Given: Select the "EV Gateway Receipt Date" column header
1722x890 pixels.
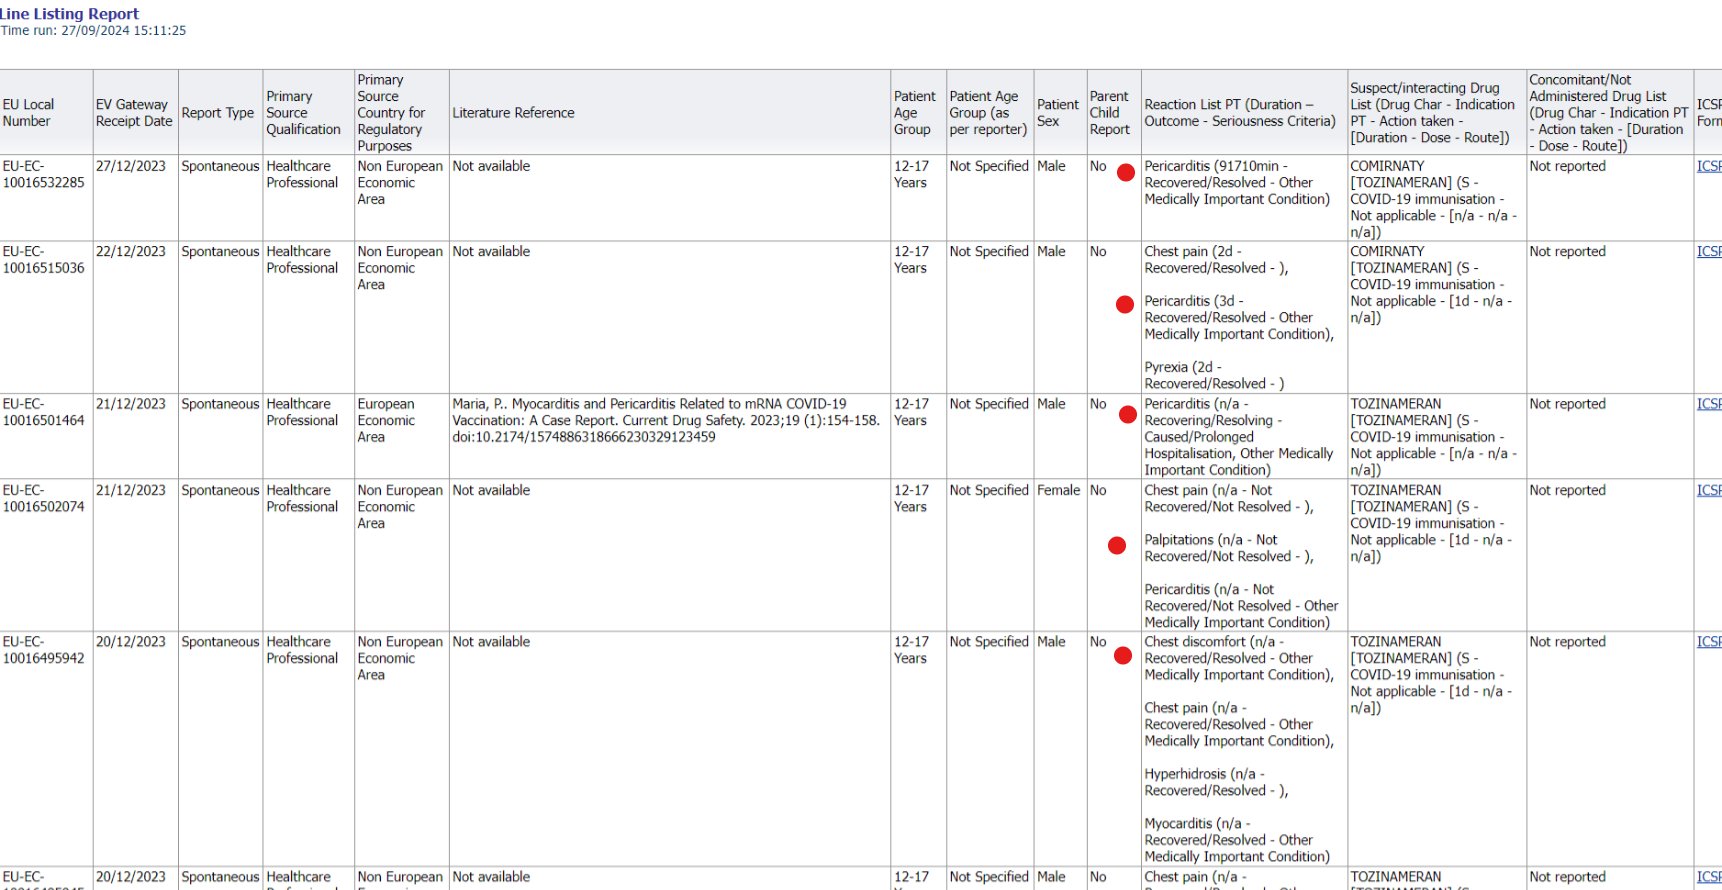Looking at the screenshot, I should [135, 112].
